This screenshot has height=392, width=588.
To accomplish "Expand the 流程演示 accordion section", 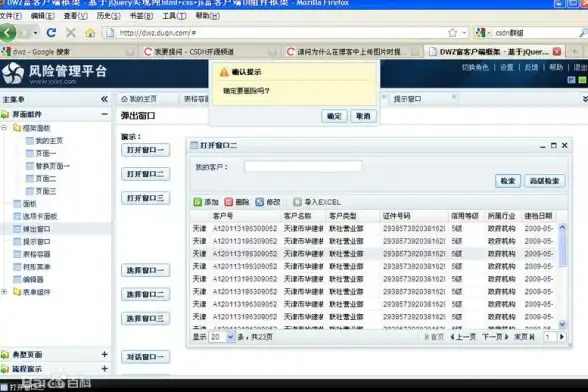I will 104,369.
